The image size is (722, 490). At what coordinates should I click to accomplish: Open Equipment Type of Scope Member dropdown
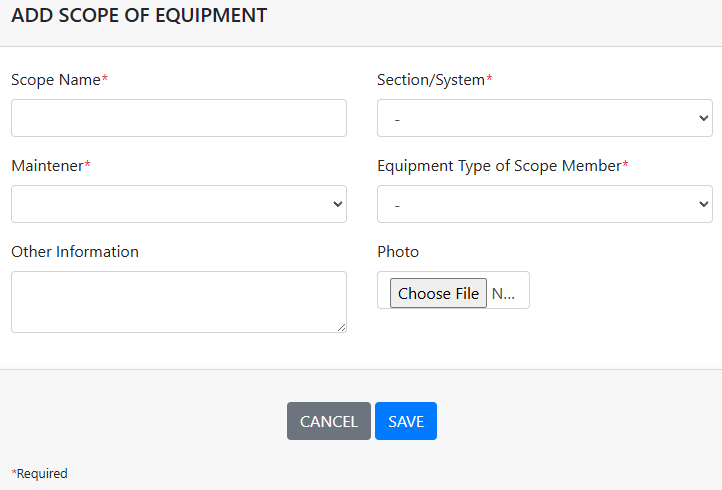544,204
